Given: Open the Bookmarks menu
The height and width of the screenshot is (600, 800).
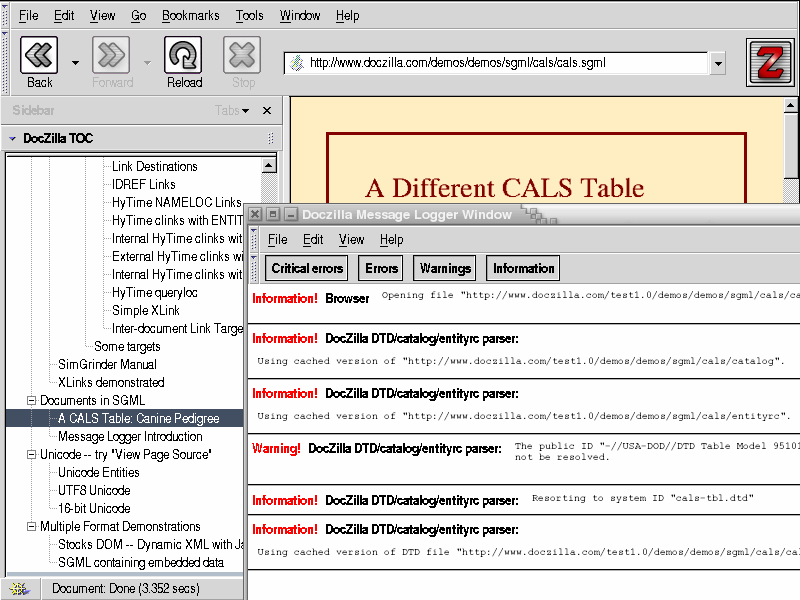Looking at the screenshot, I should pyautogui.click(x=191, y=16).
